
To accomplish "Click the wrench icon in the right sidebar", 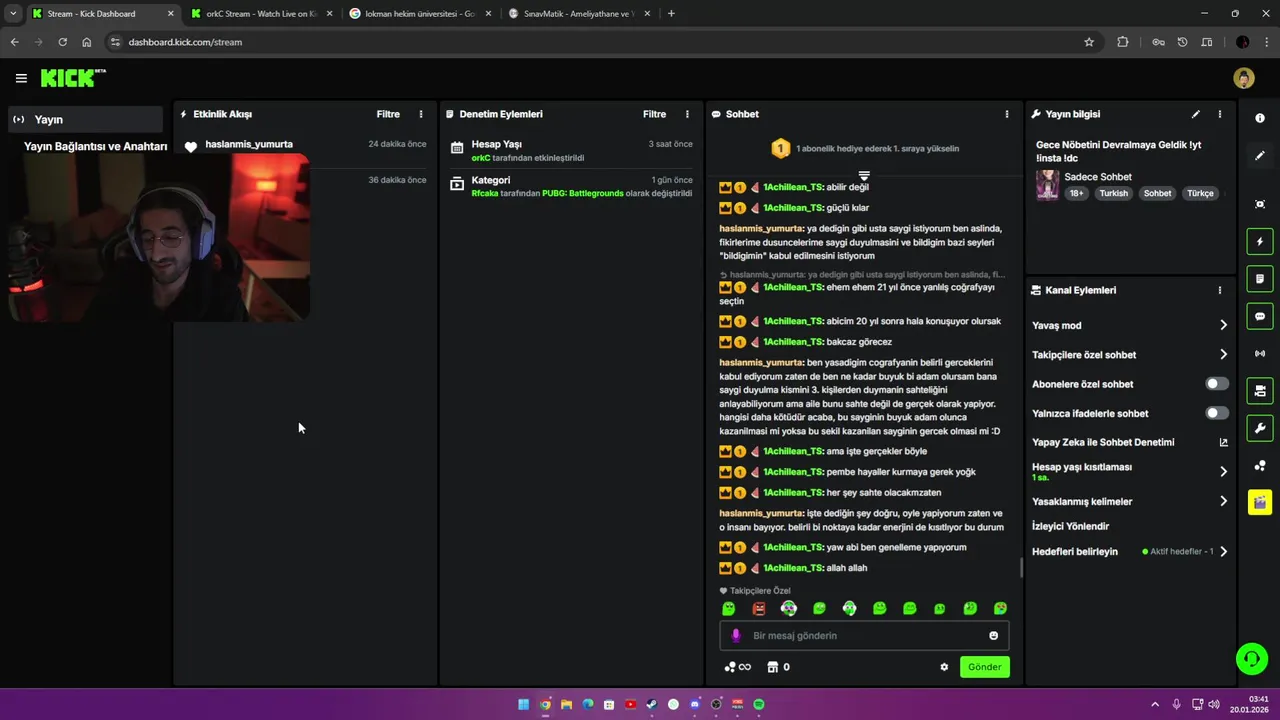I will coord(1260,428).
